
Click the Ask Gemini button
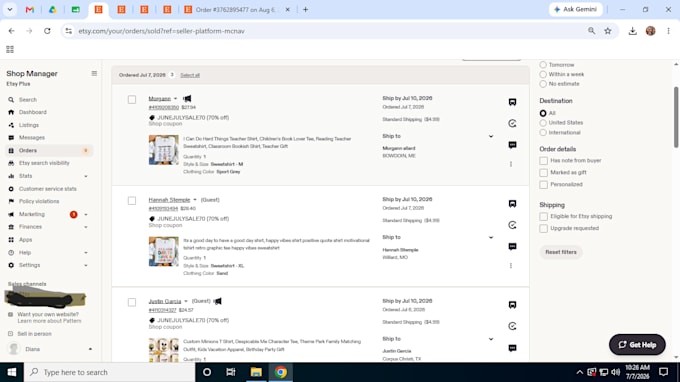tap(575, 10)
